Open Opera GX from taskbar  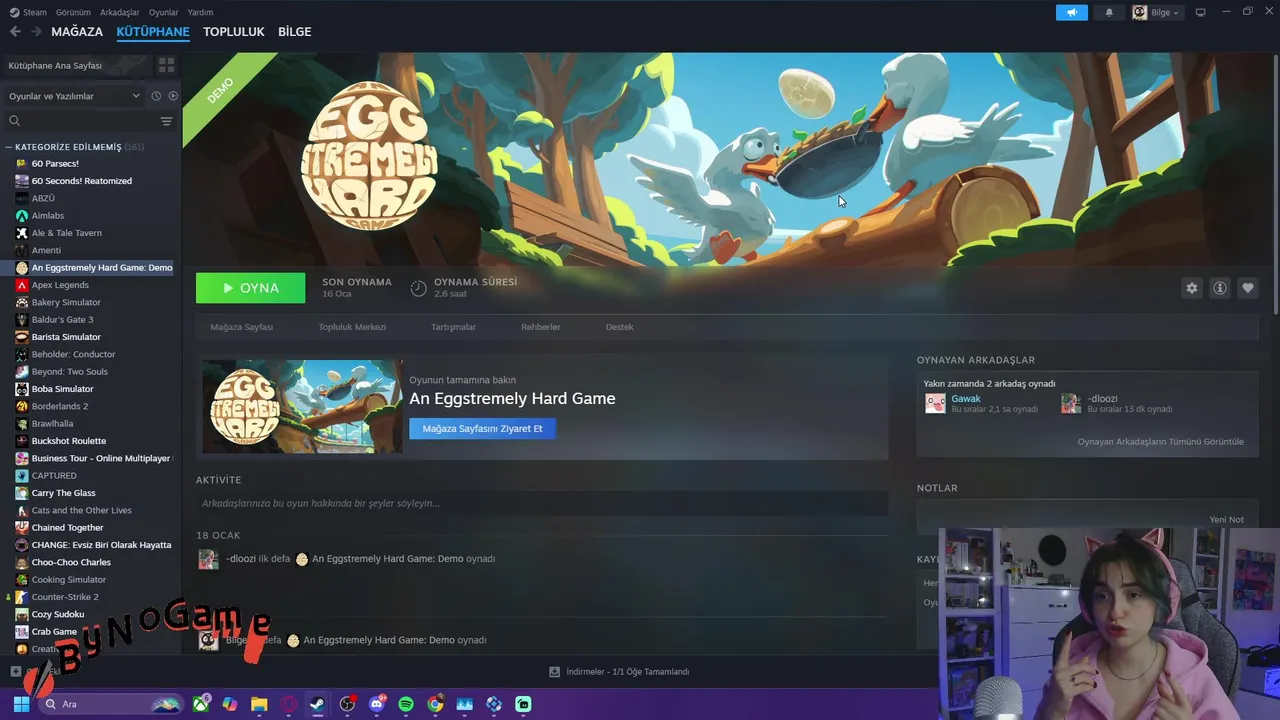tap(289, 704)
